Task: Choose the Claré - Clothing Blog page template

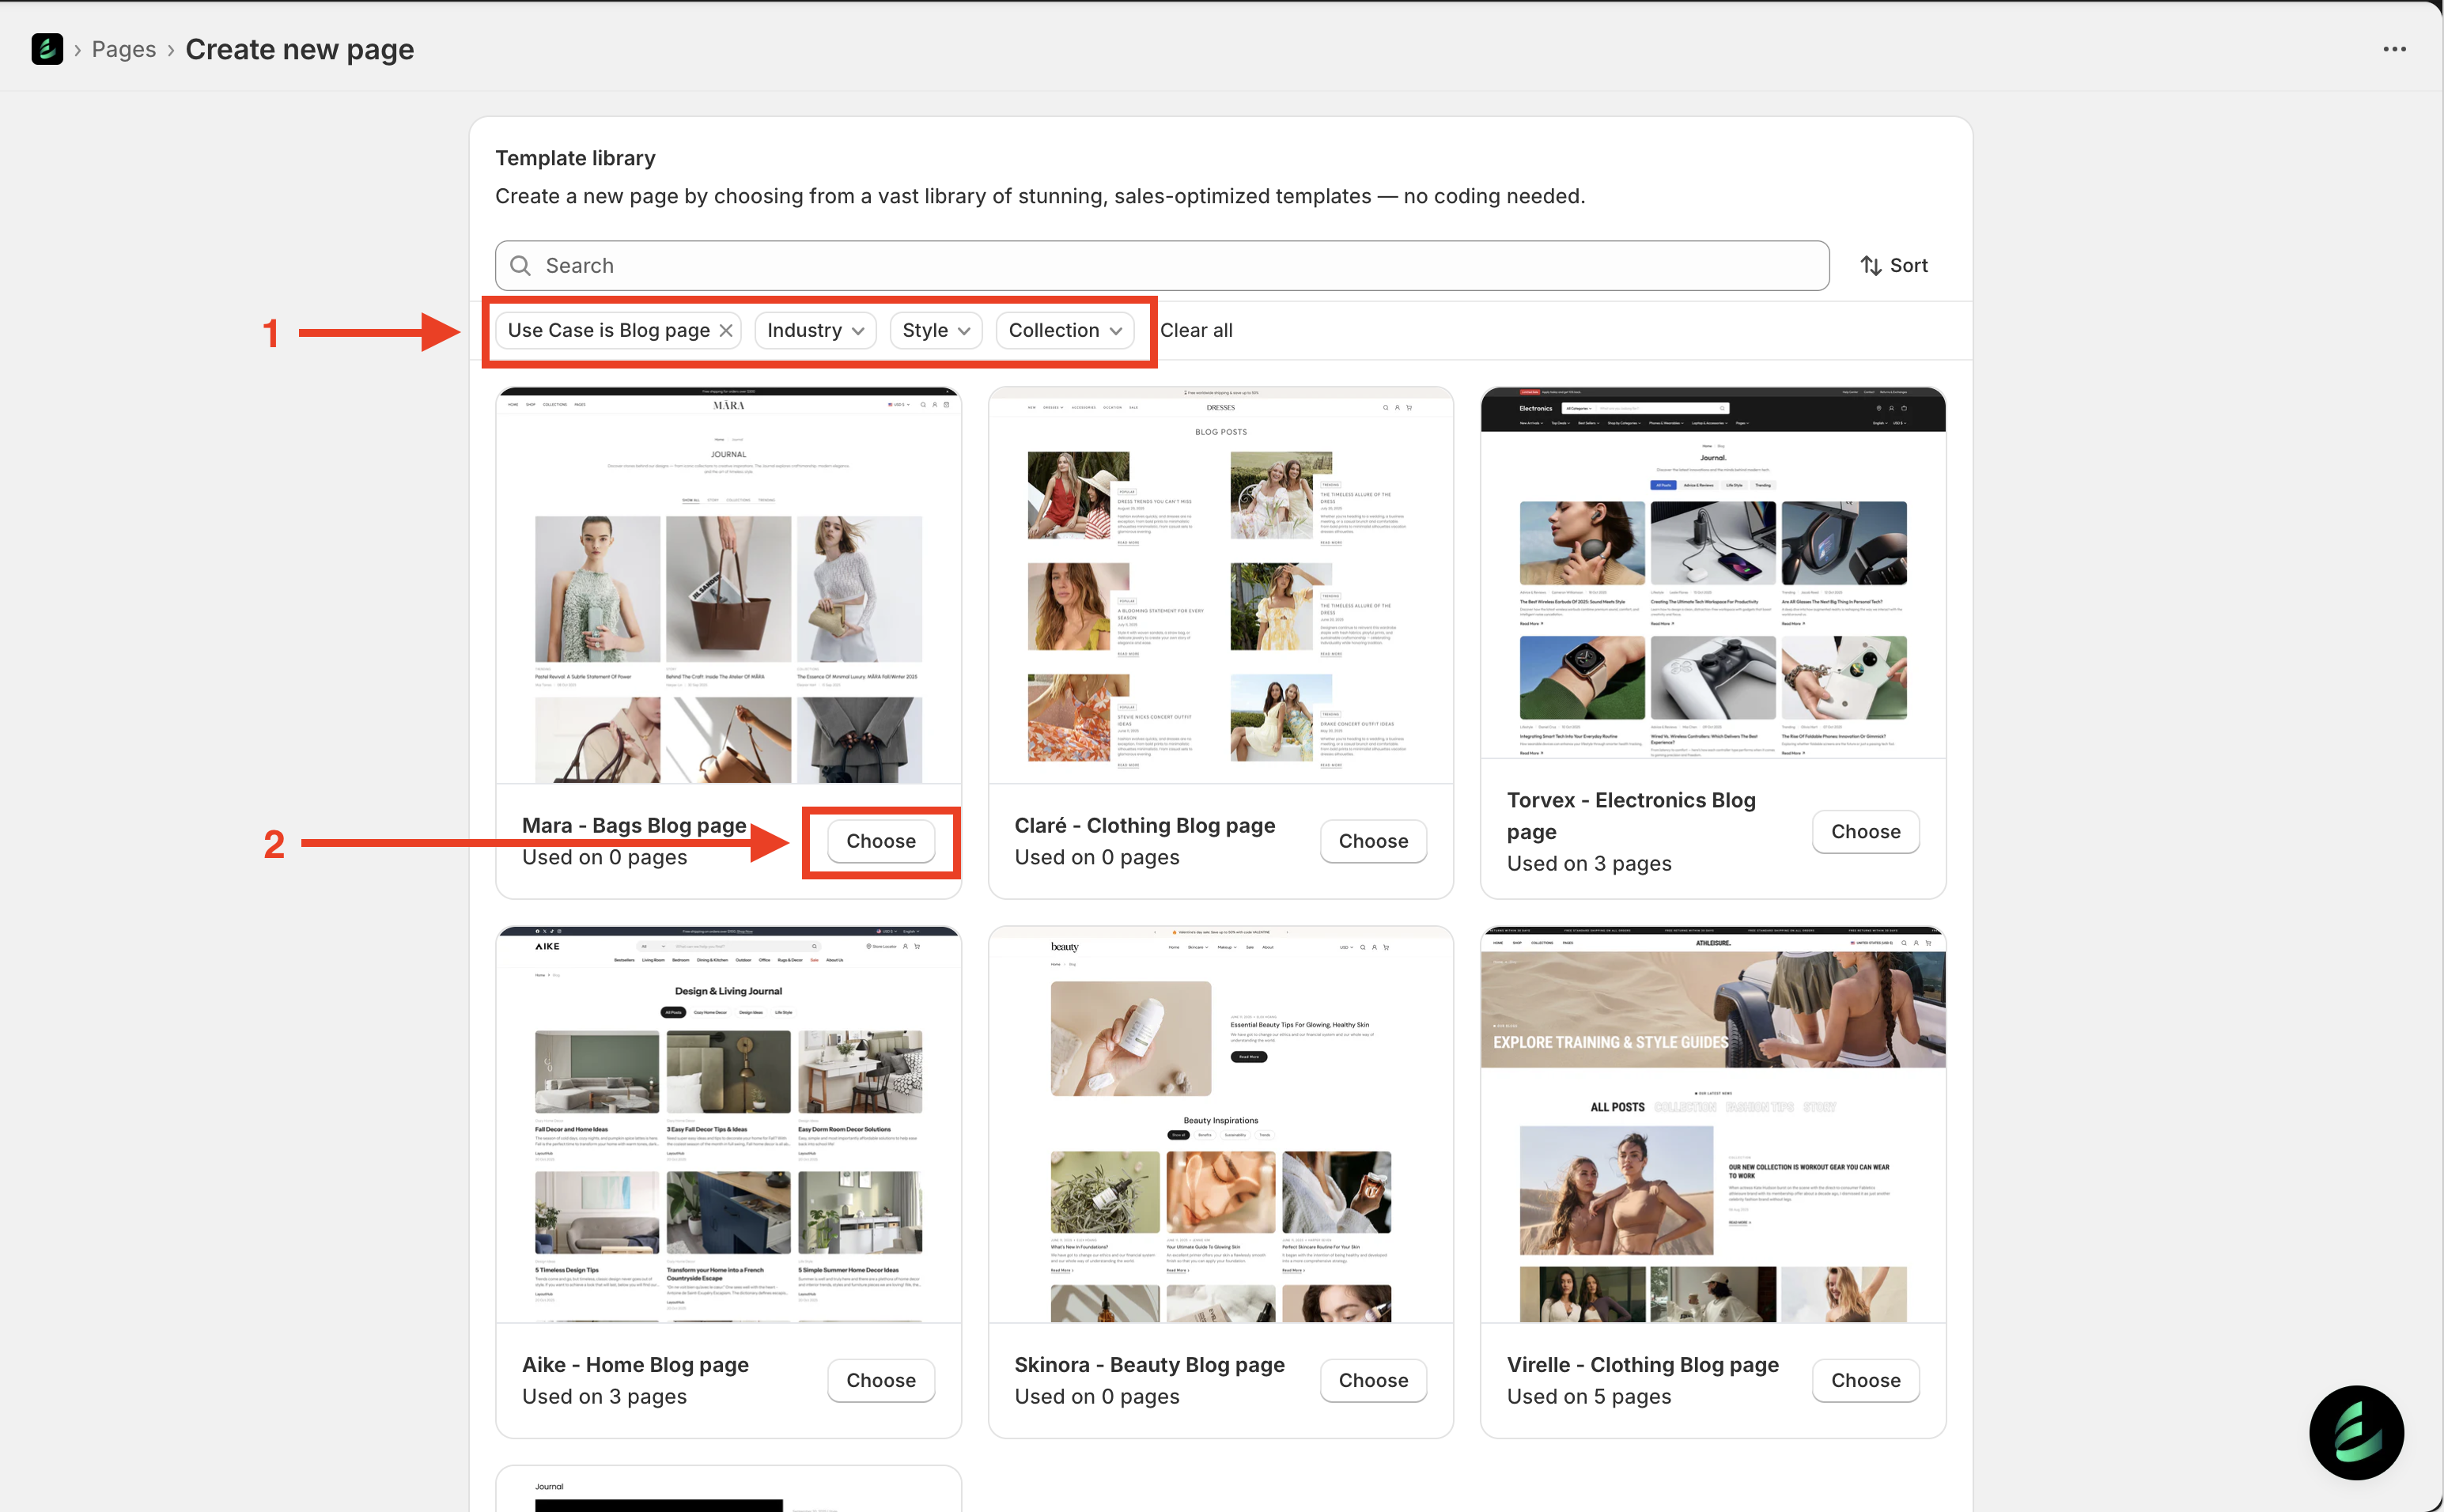Action: [x=1372, y=841]
